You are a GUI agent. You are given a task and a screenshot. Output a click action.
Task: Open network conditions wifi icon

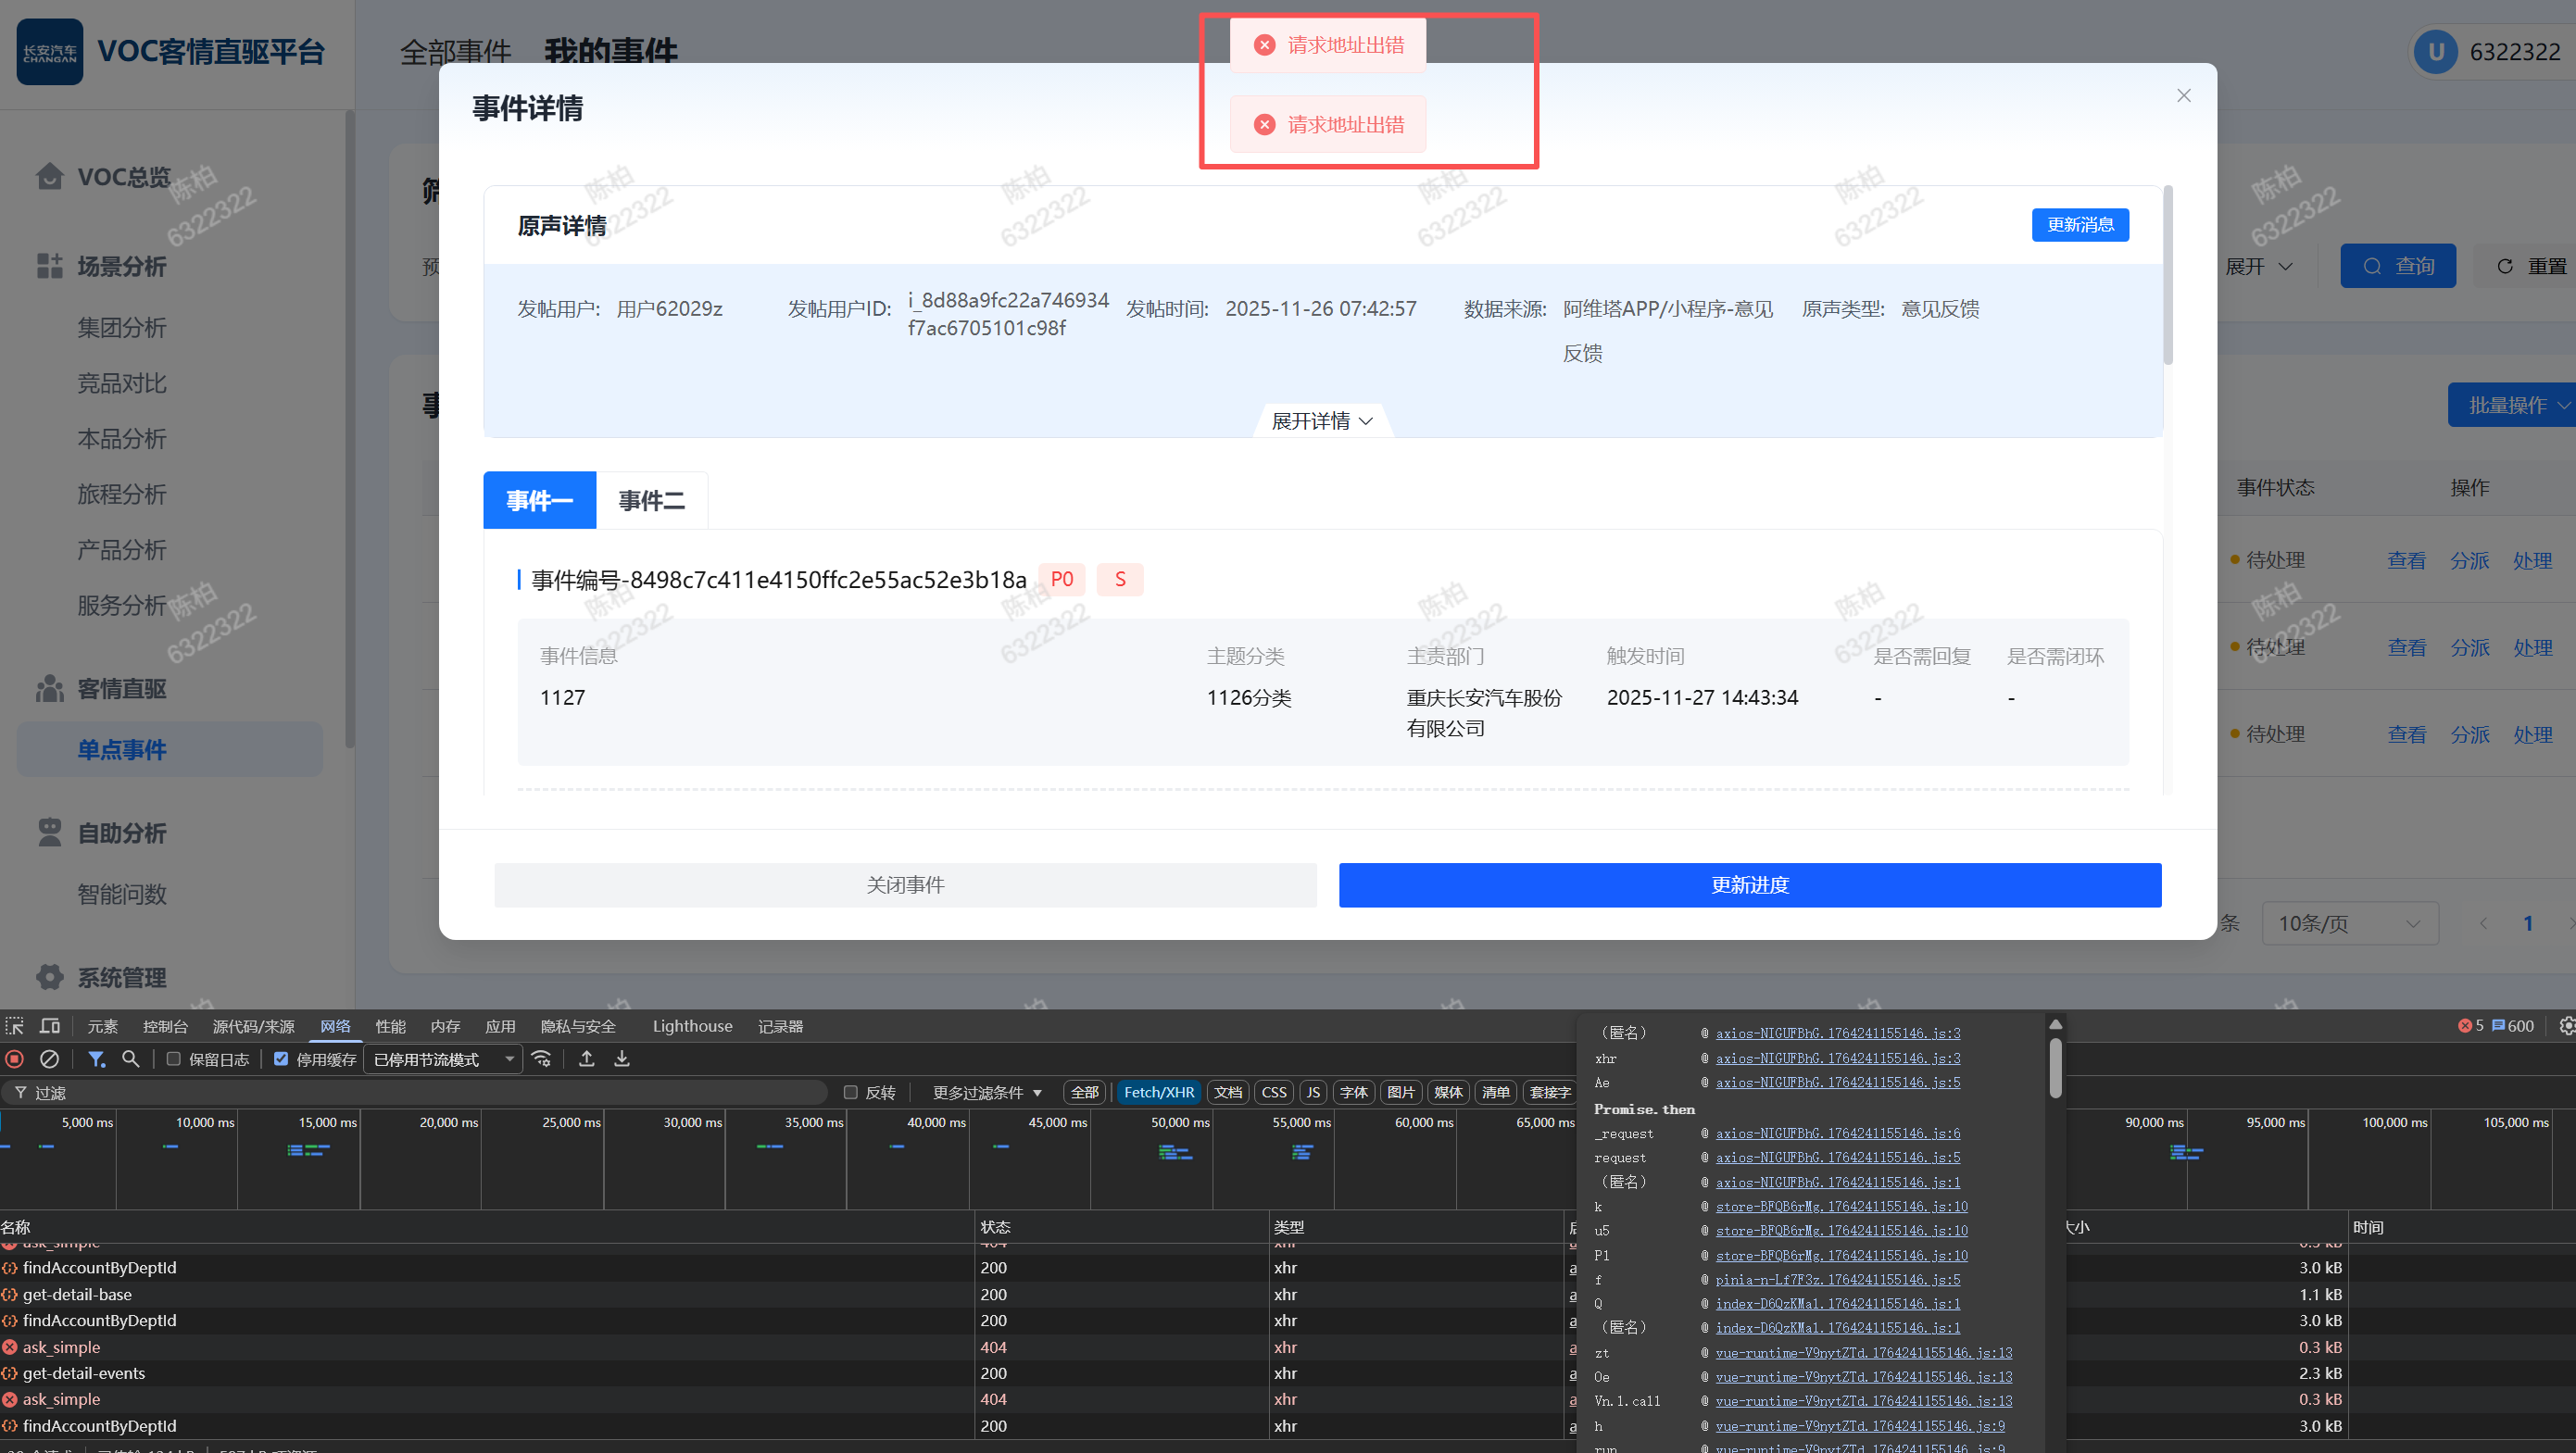click(542, 1059)
